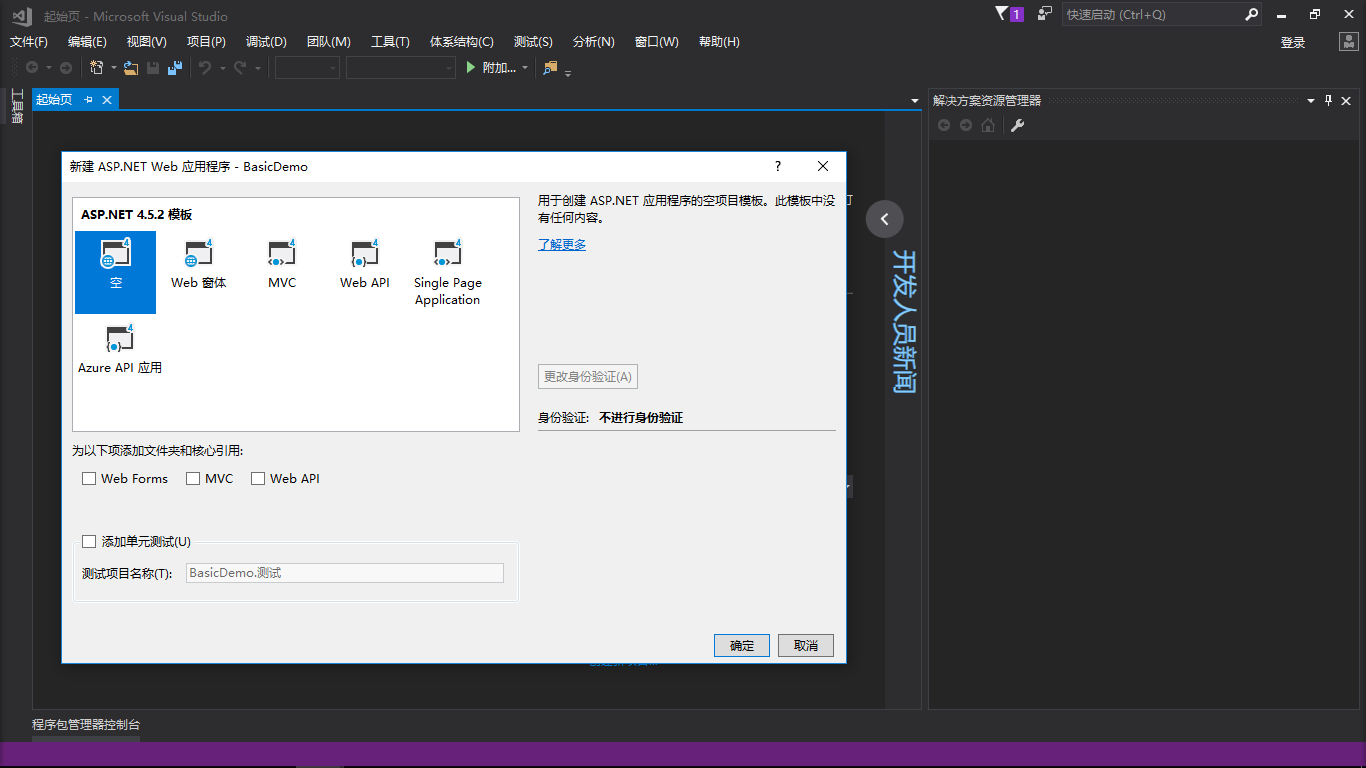This screenshot has height=768, width=1366.
Task: Click the save all toolbar icon
Action: click(x=175, y=68)
